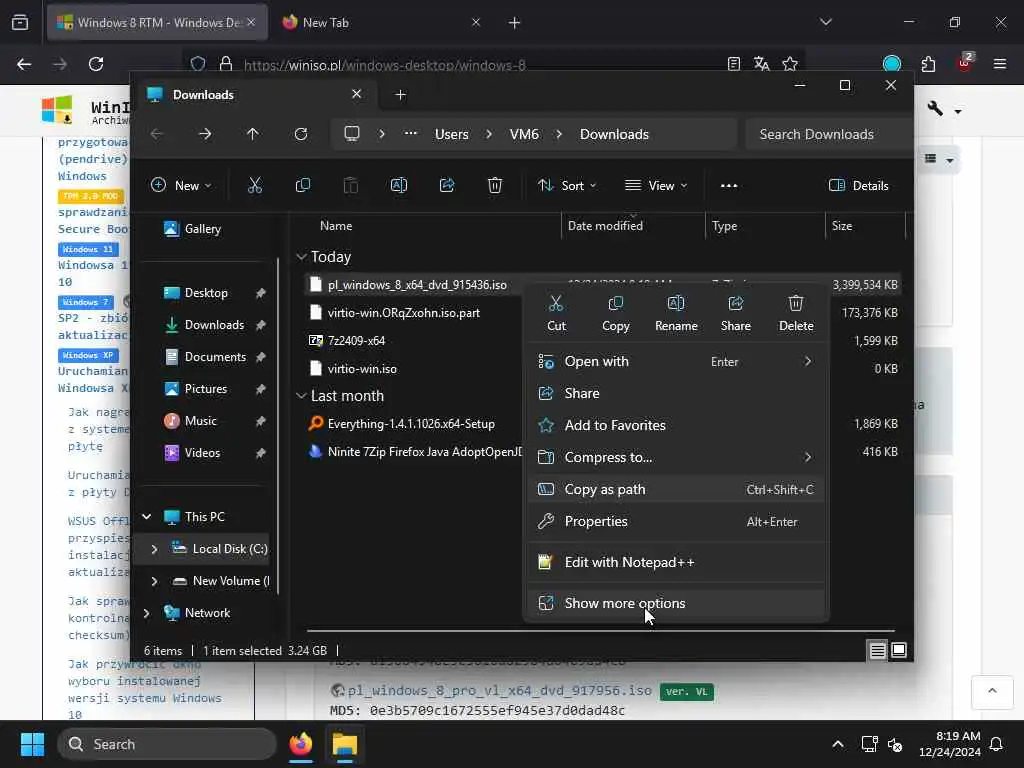The width and height of the screenshot is (1024, 768).
Task: Collapse the This PC tree node
Action: click(x=147, y=517)
